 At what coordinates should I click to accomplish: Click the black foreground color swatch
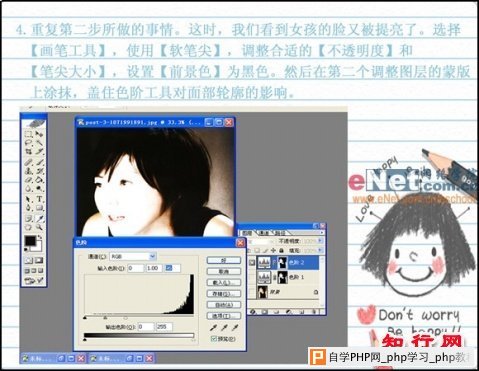[x=30, y=241]
